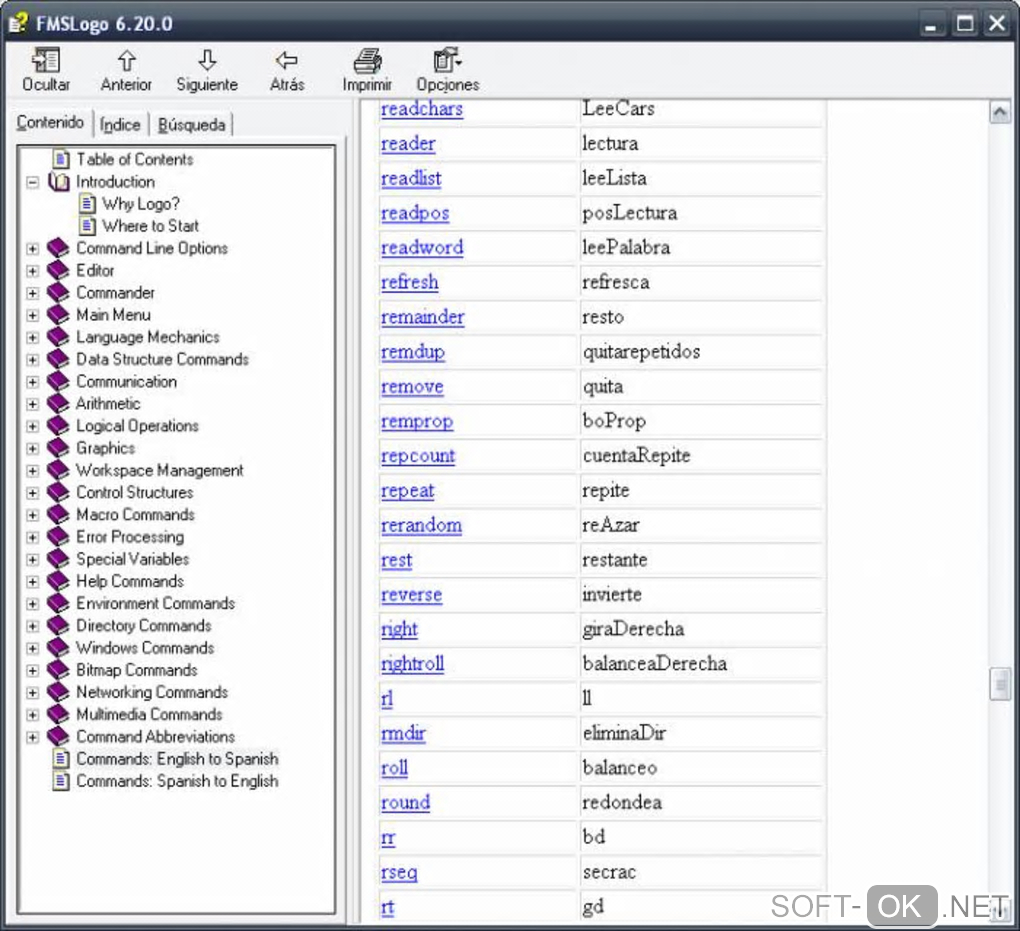The width and height of the screenshot is (1020, 931).
Task: Click the book icon beside Main Menu
Action: tap(59, 315)
